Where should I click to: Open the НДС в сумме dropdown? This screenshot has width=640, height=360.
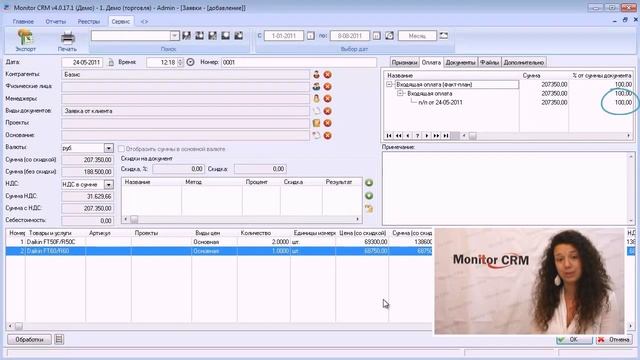[108, 185]
